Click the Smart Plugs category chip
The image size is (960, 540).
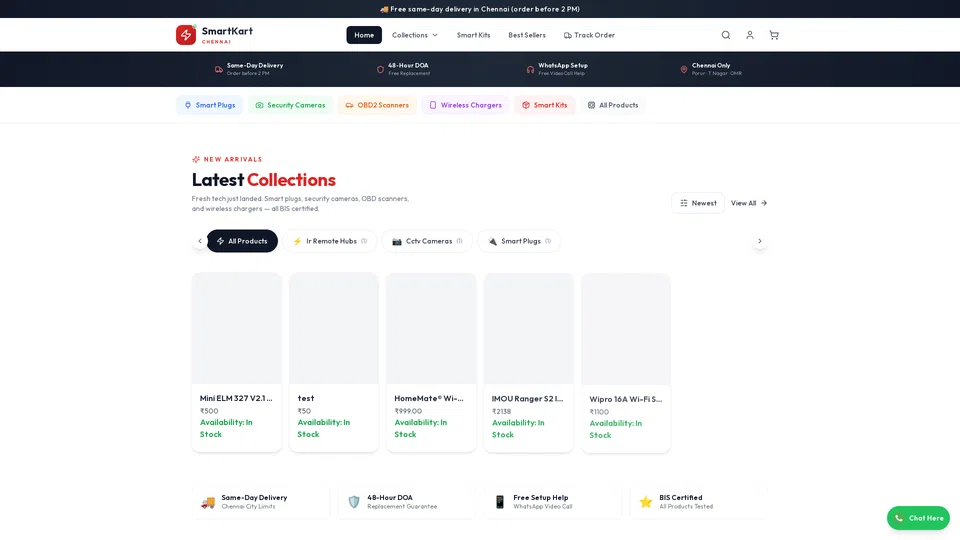[210, 105]
